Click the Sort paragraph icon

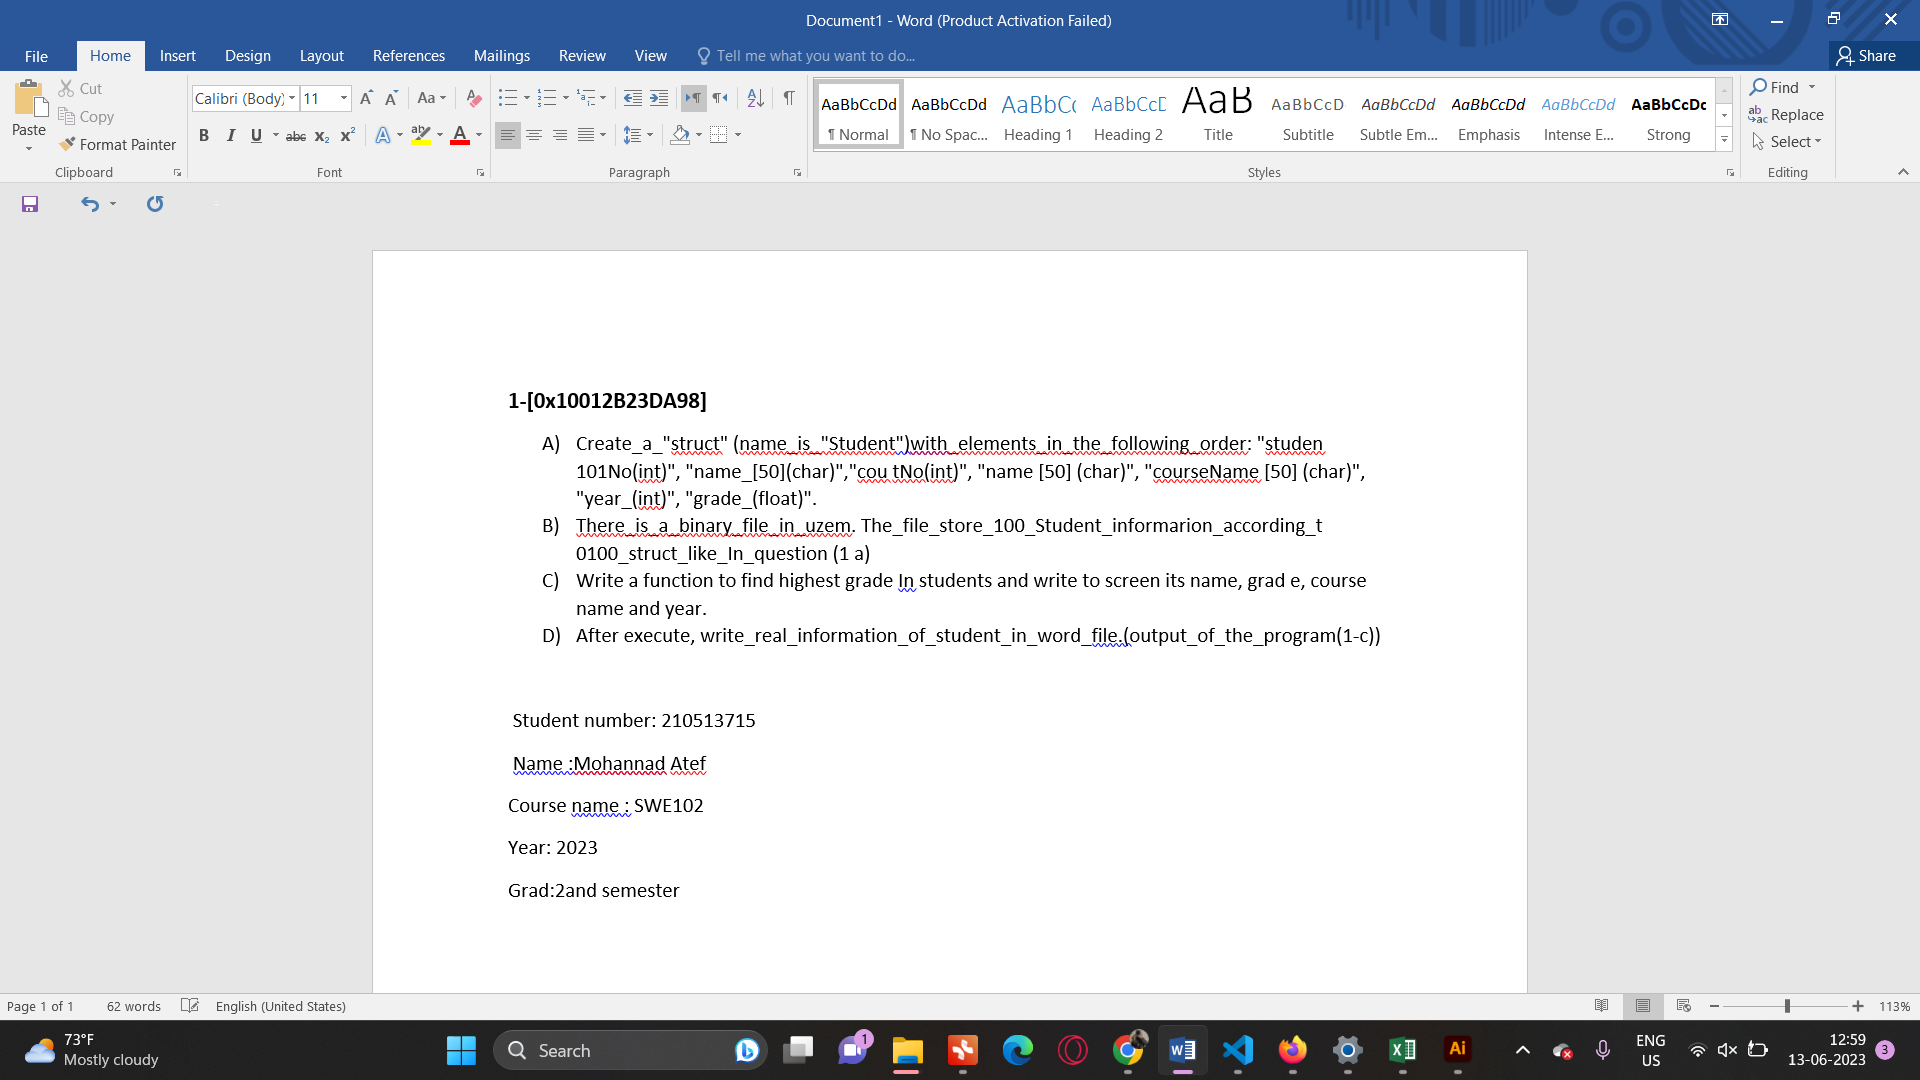[755, 98]
